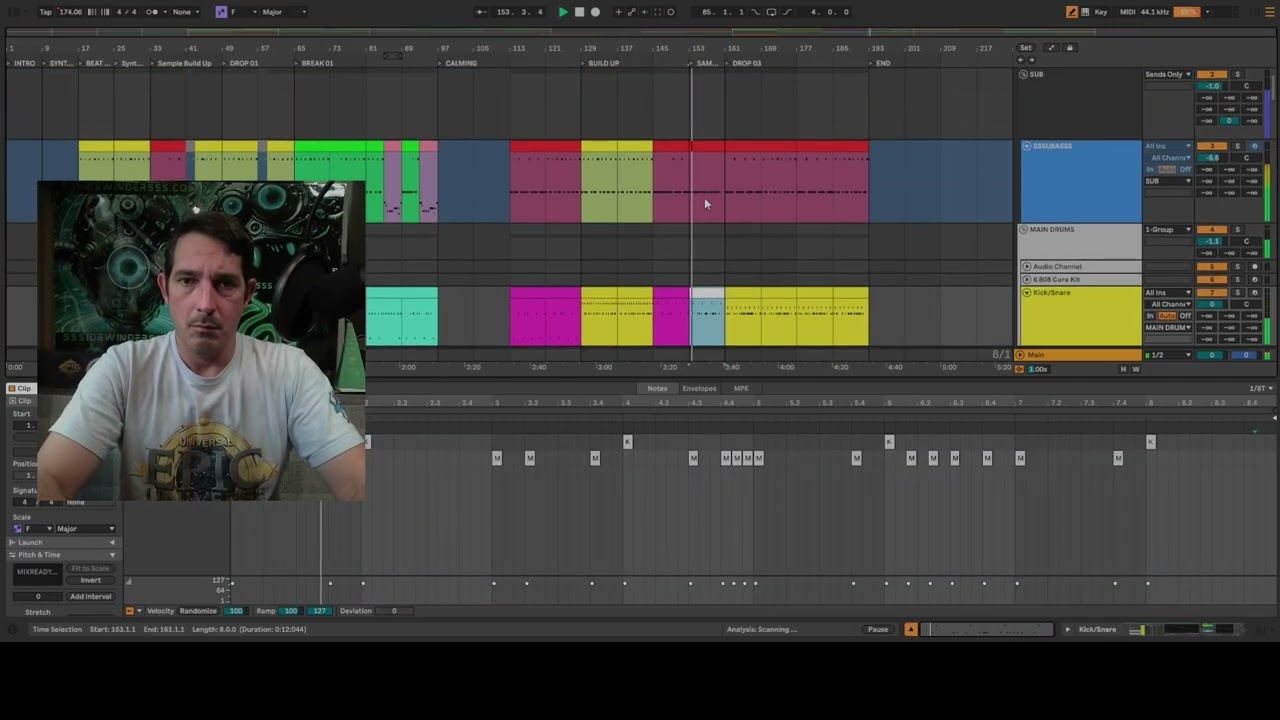Click the pencil Draw Mode icon
The width and height of the screenshot is (1280, 720).
coord(1072,12)
